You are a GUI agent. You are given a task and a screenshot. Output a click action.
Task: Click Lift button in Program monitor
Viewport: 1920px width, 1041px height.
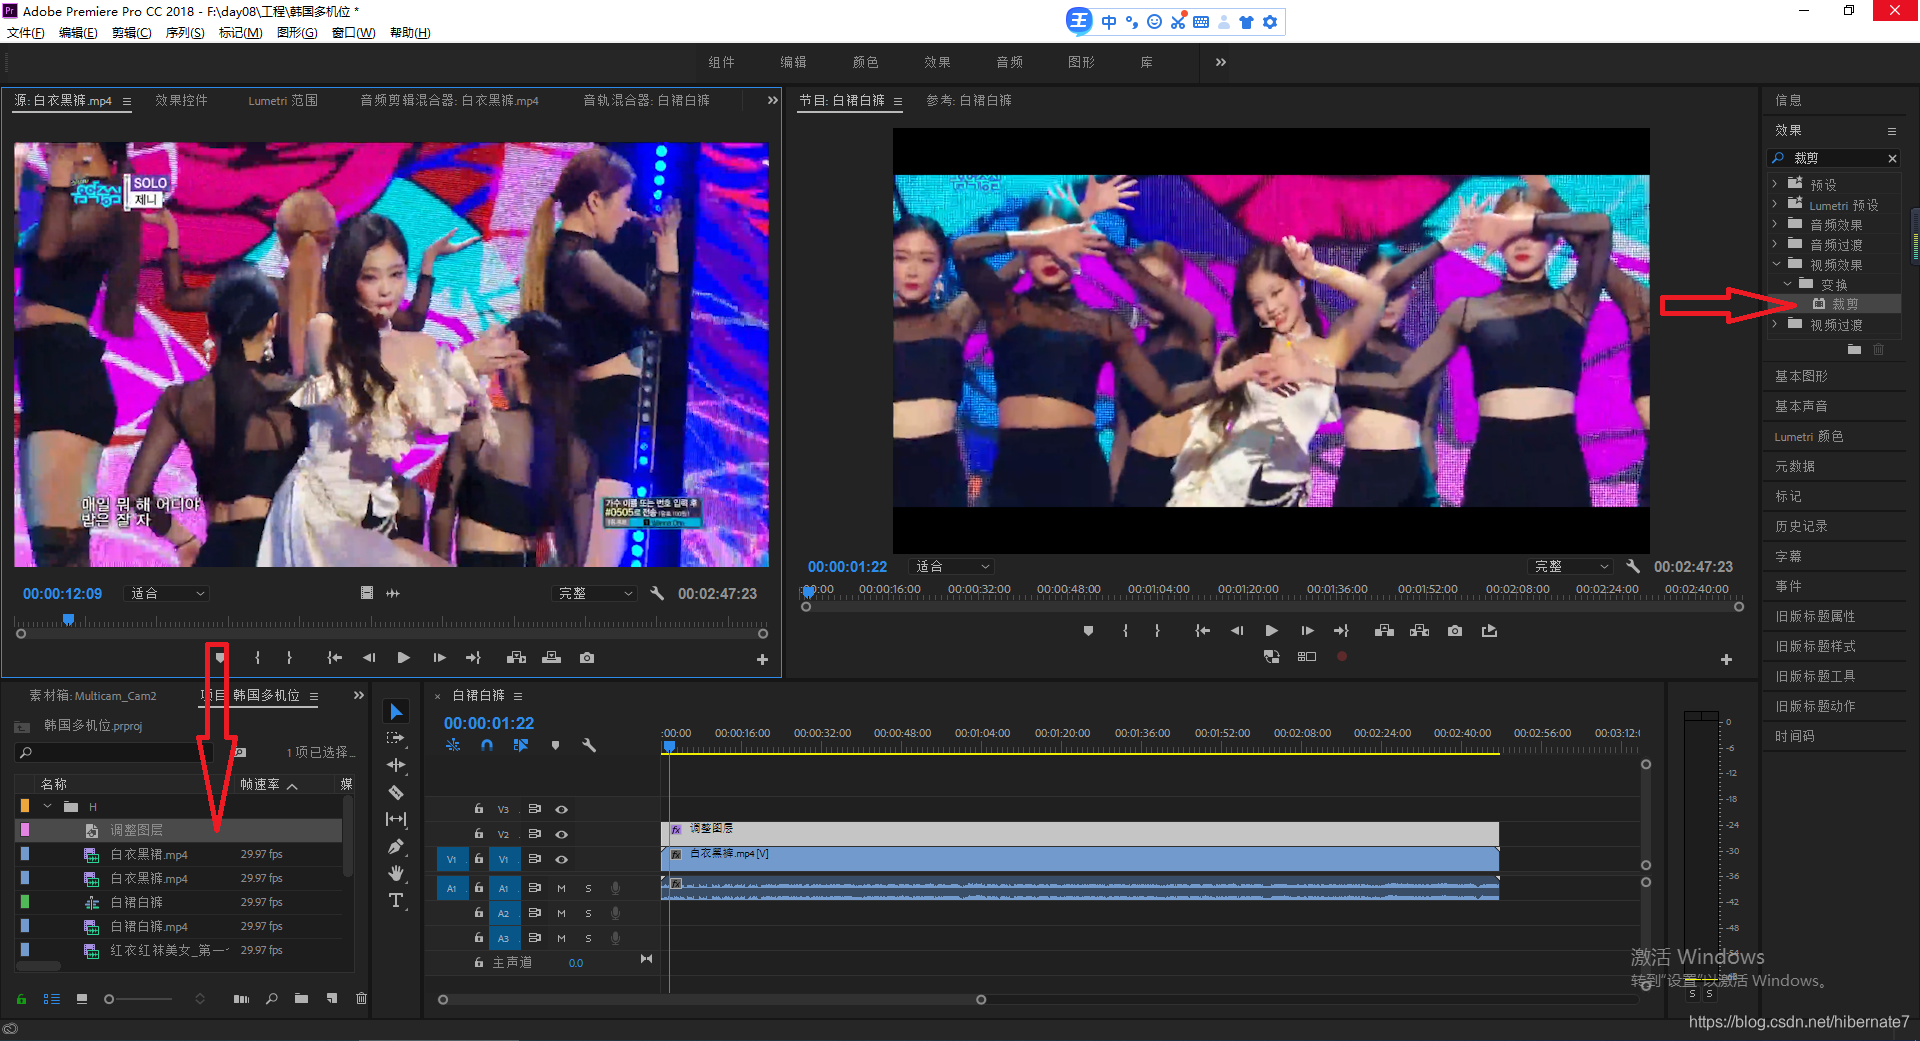click(1384, 631)
